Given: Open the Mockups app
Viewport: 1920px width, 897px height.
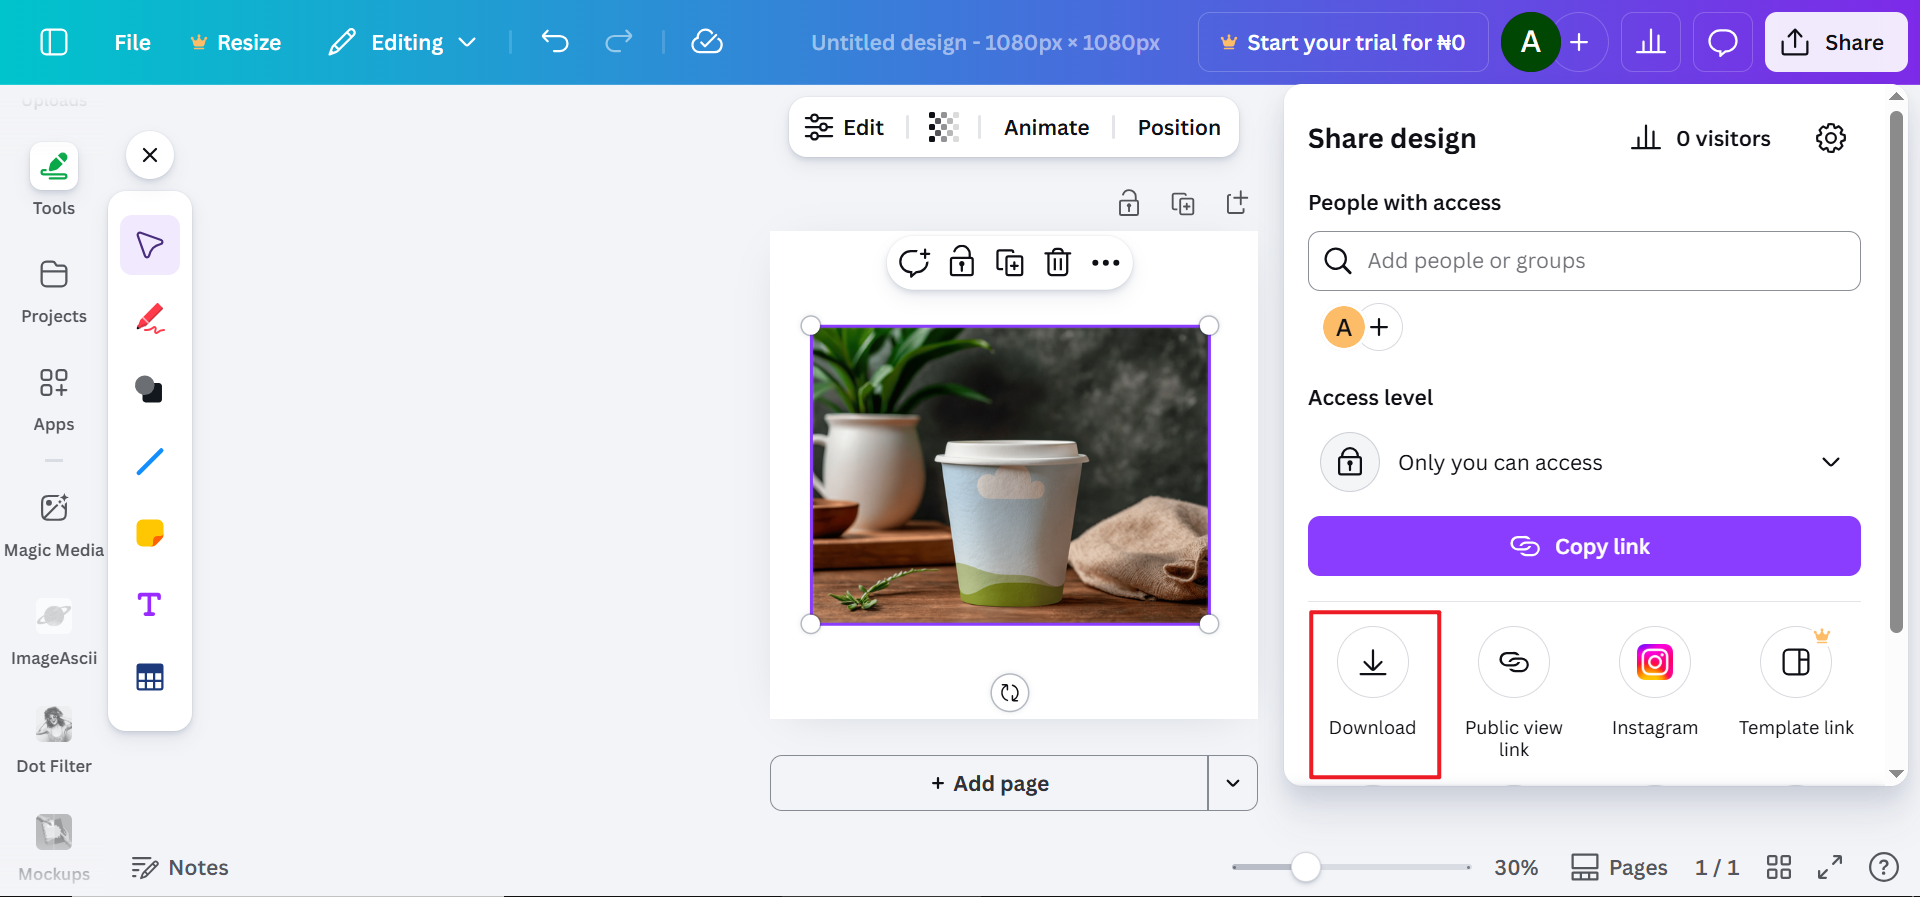Looking at the screenshot, I should [54, 848].
